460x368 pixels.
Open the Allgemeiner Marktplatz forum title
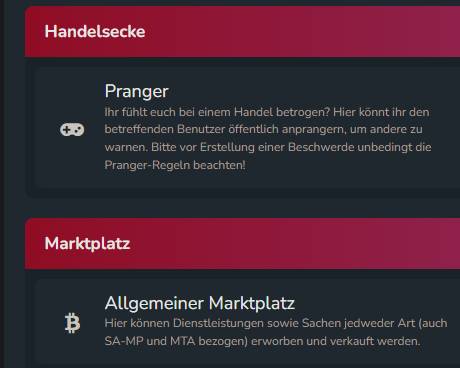point(200,303)
